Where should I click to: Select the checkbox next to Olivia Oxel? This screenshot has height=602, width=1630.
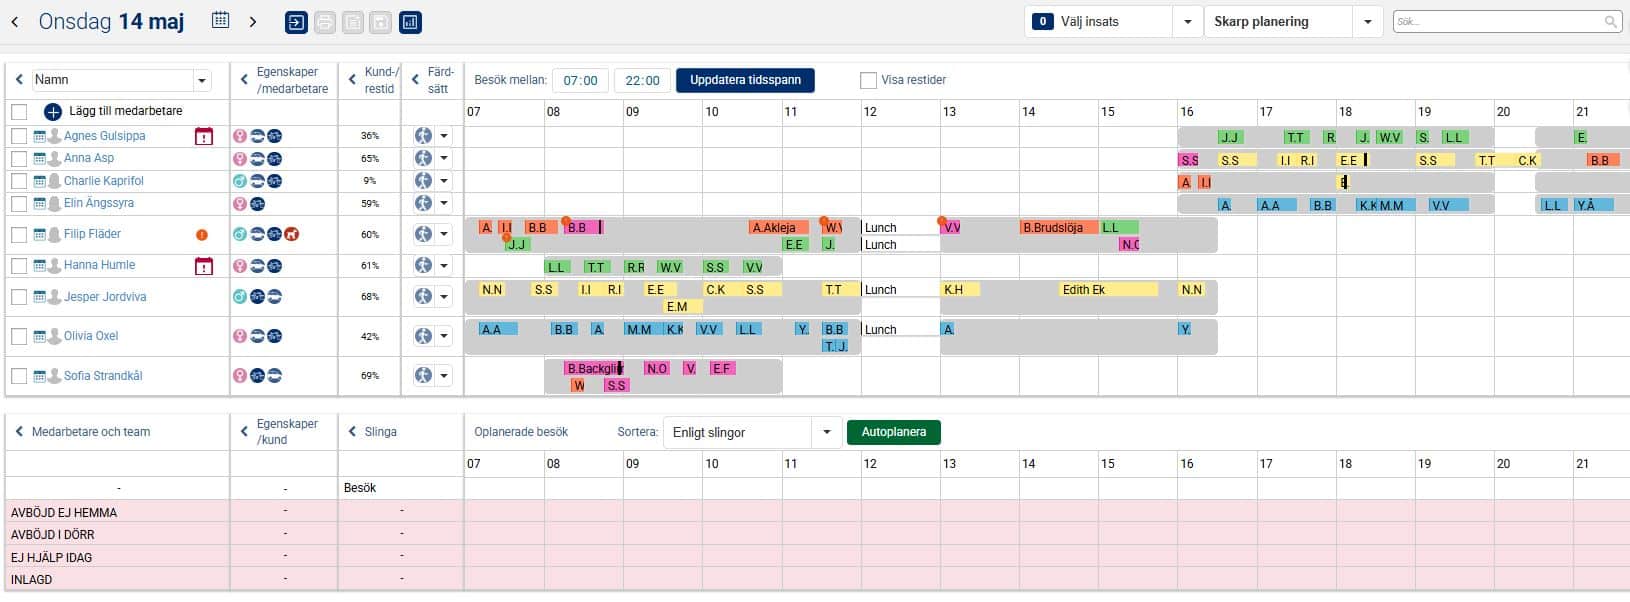19,337
